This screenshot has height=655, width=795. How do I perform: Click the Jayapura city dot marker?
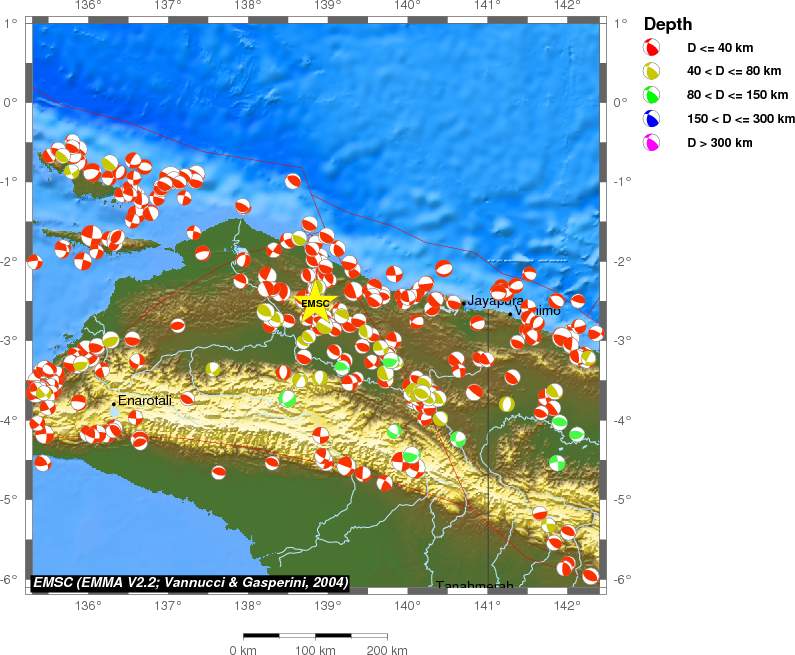pyautogui.click(x=463, y=304)
